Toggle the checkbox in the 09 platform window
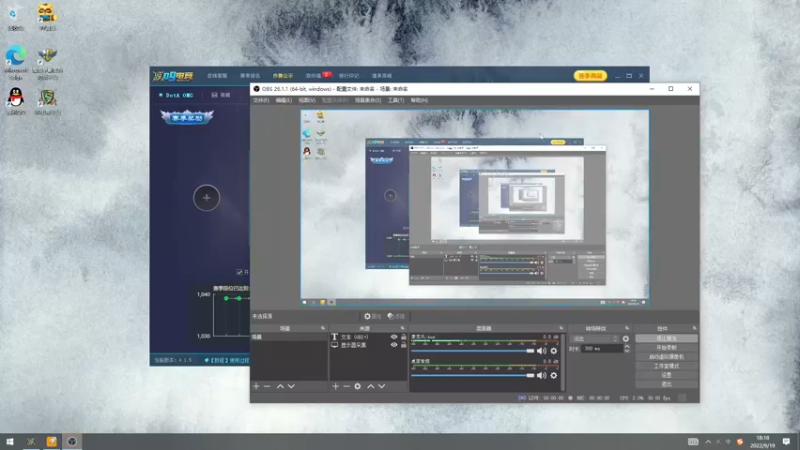800x450 pixels. [x=239, y=272]
